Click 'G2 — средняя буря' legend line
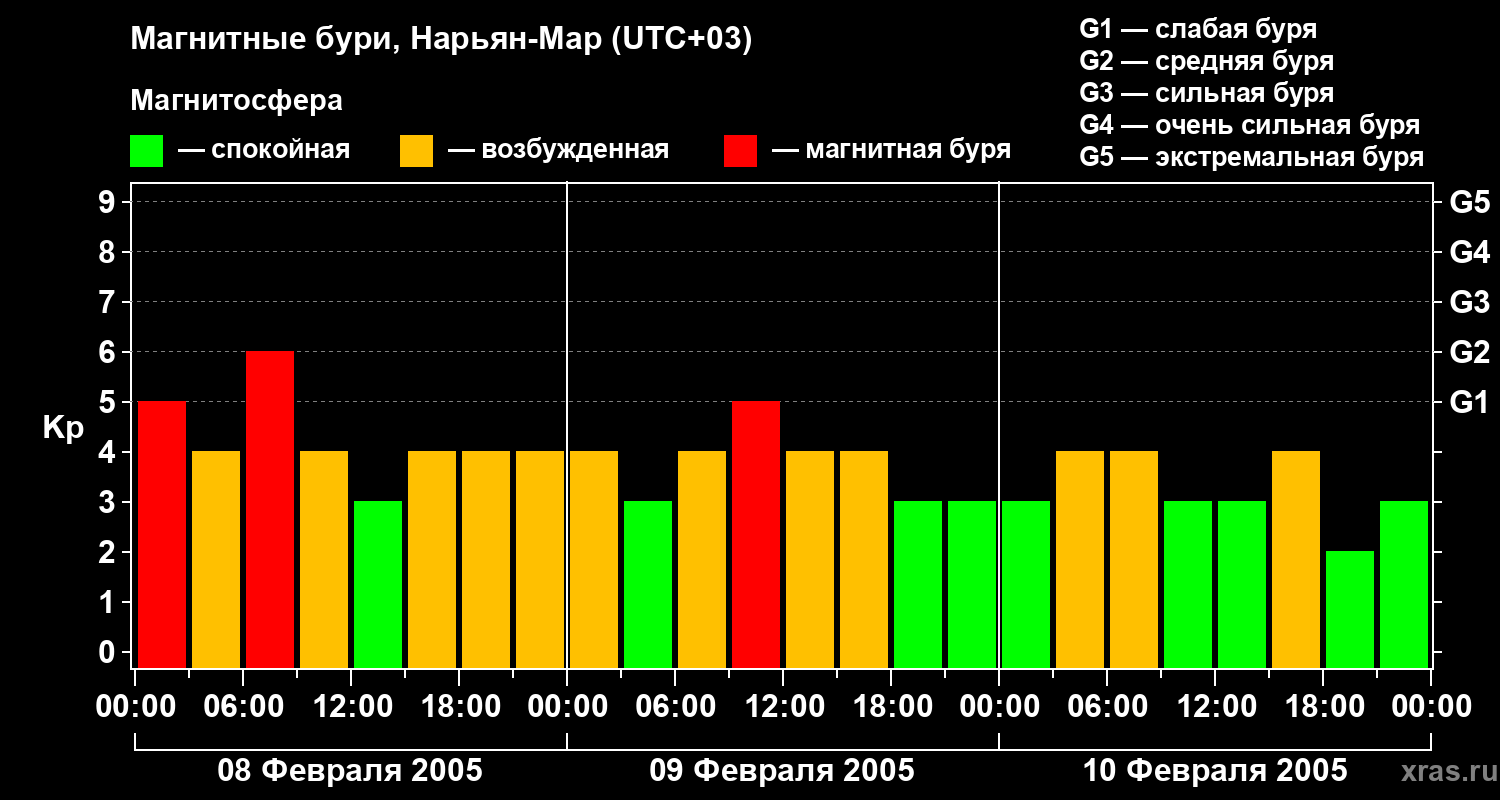1500x800 pixels. (x=1206, y=61)
